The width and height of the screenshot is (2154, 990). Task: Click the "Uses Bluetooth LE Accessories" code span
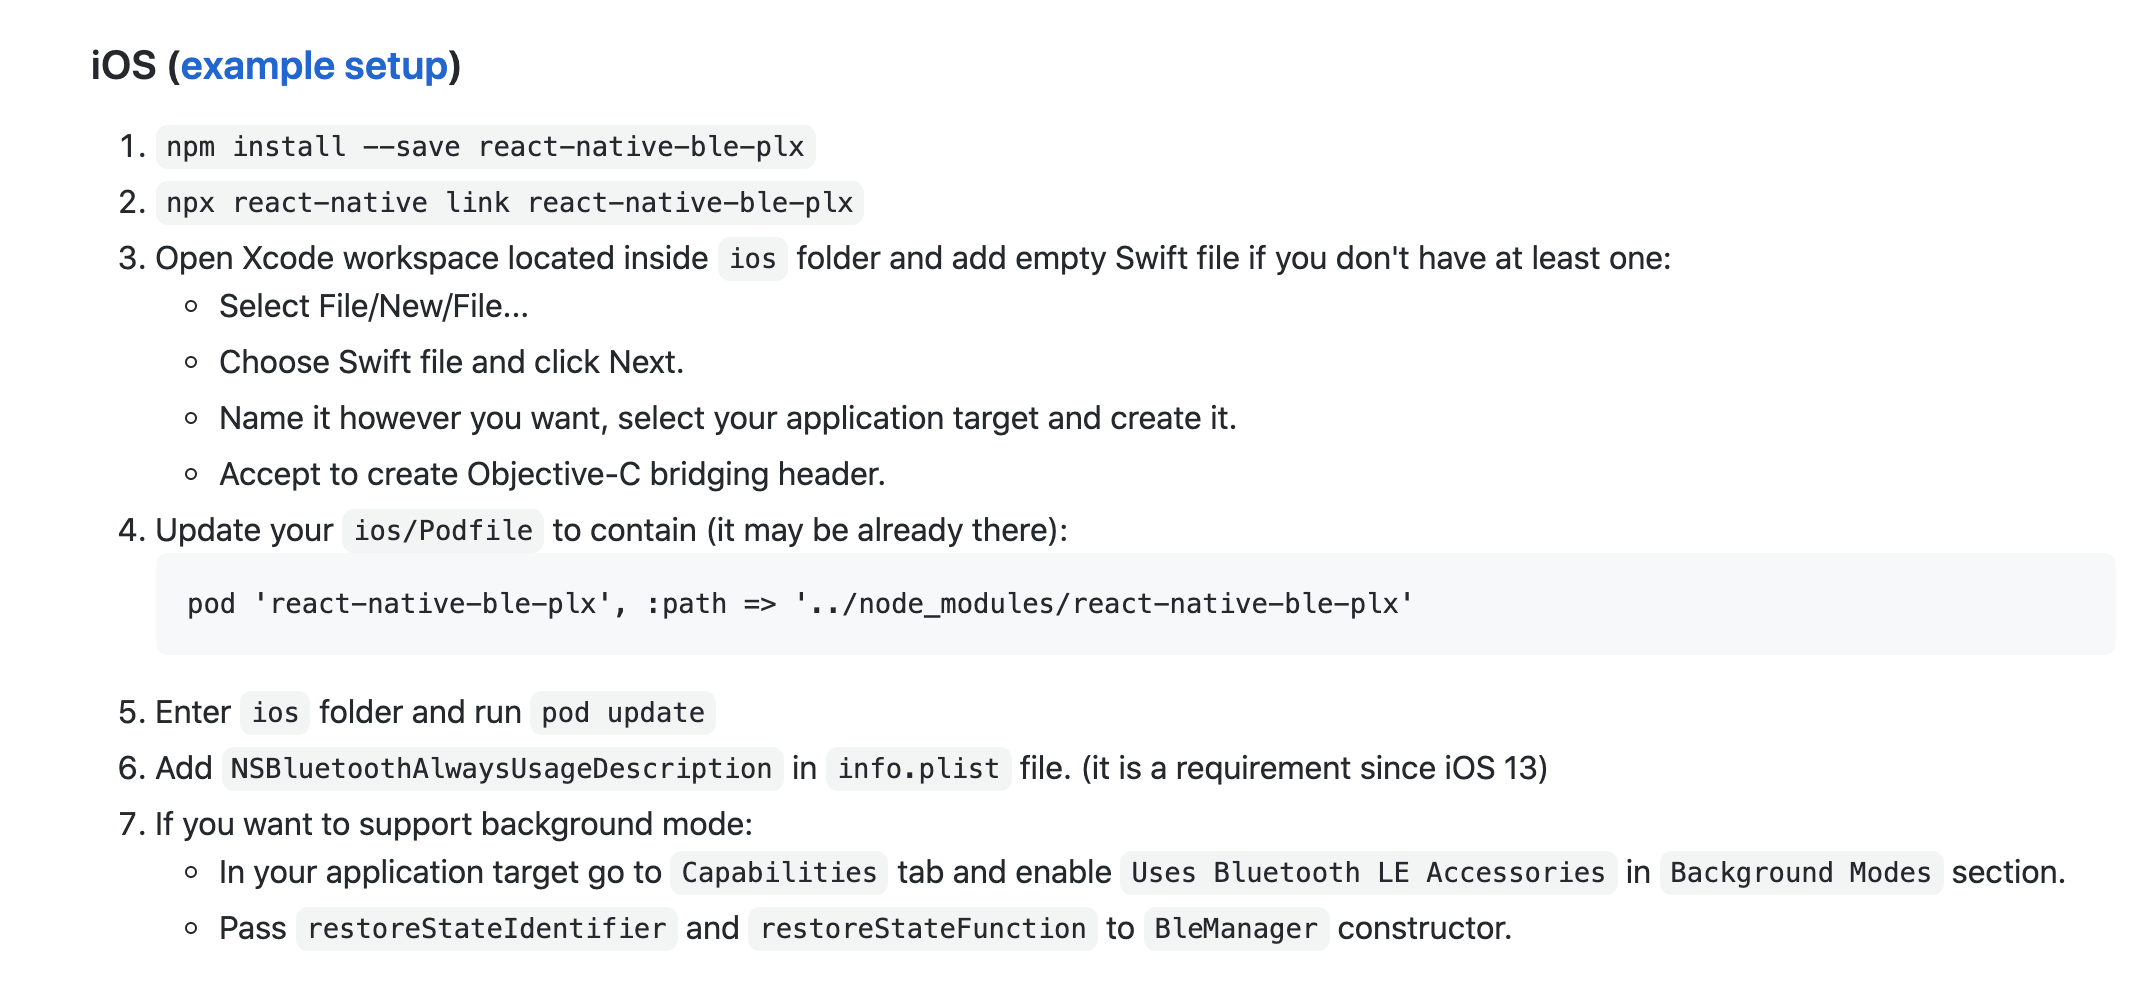1368,872
